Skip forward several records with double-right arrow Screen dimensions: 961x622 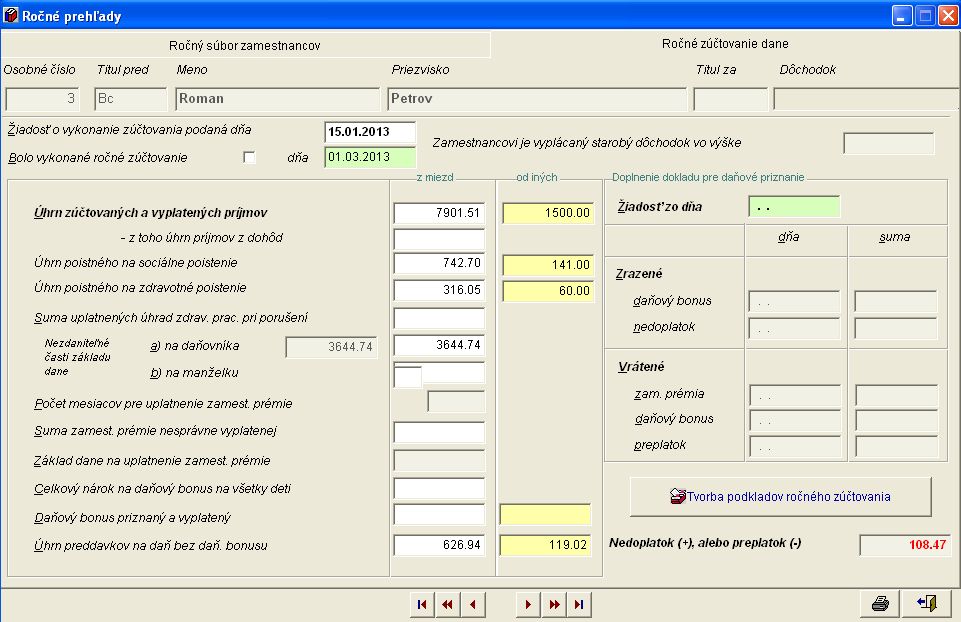point(553,604)
